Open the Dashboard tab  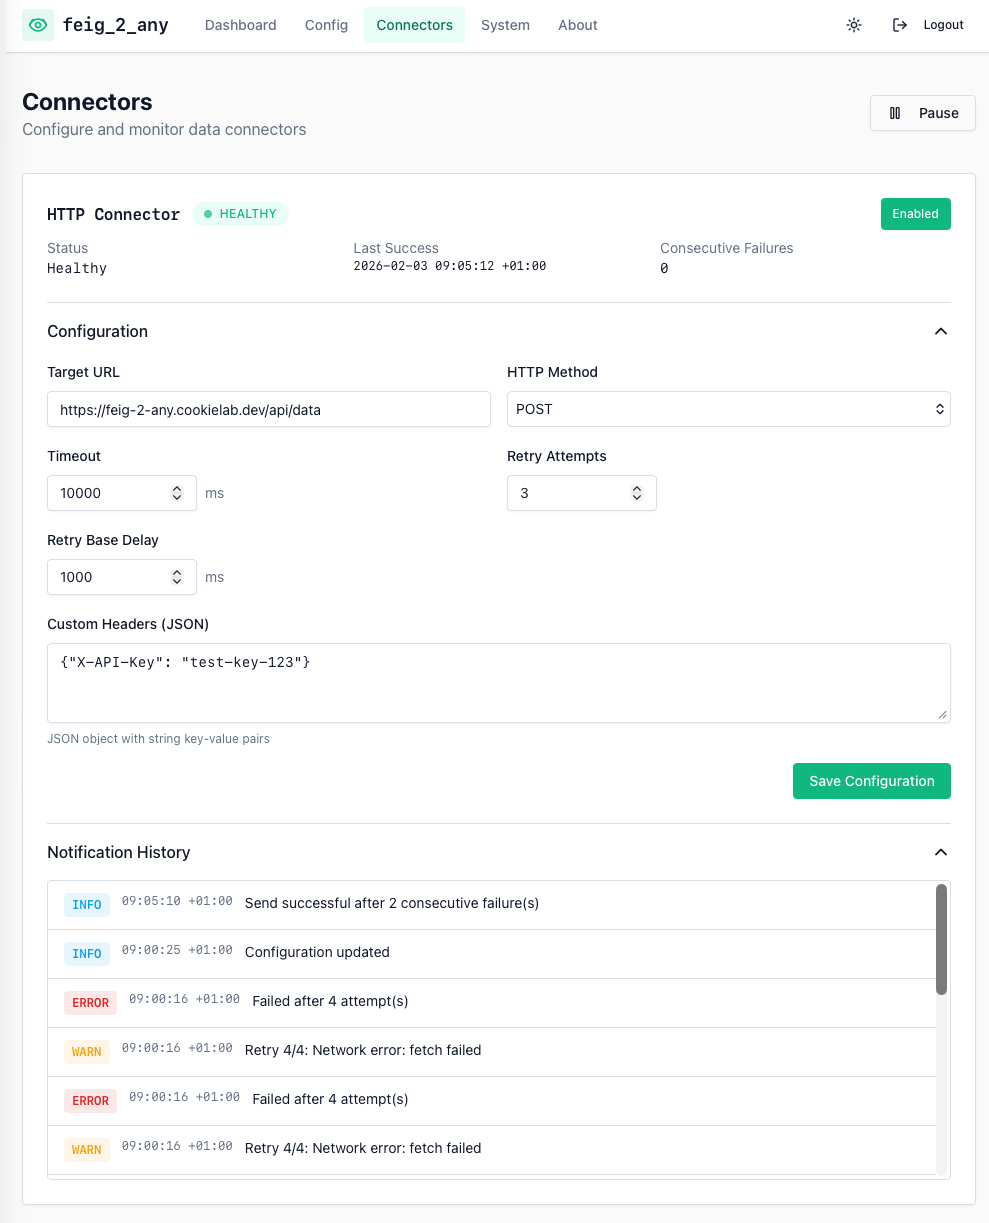[240, 25]
